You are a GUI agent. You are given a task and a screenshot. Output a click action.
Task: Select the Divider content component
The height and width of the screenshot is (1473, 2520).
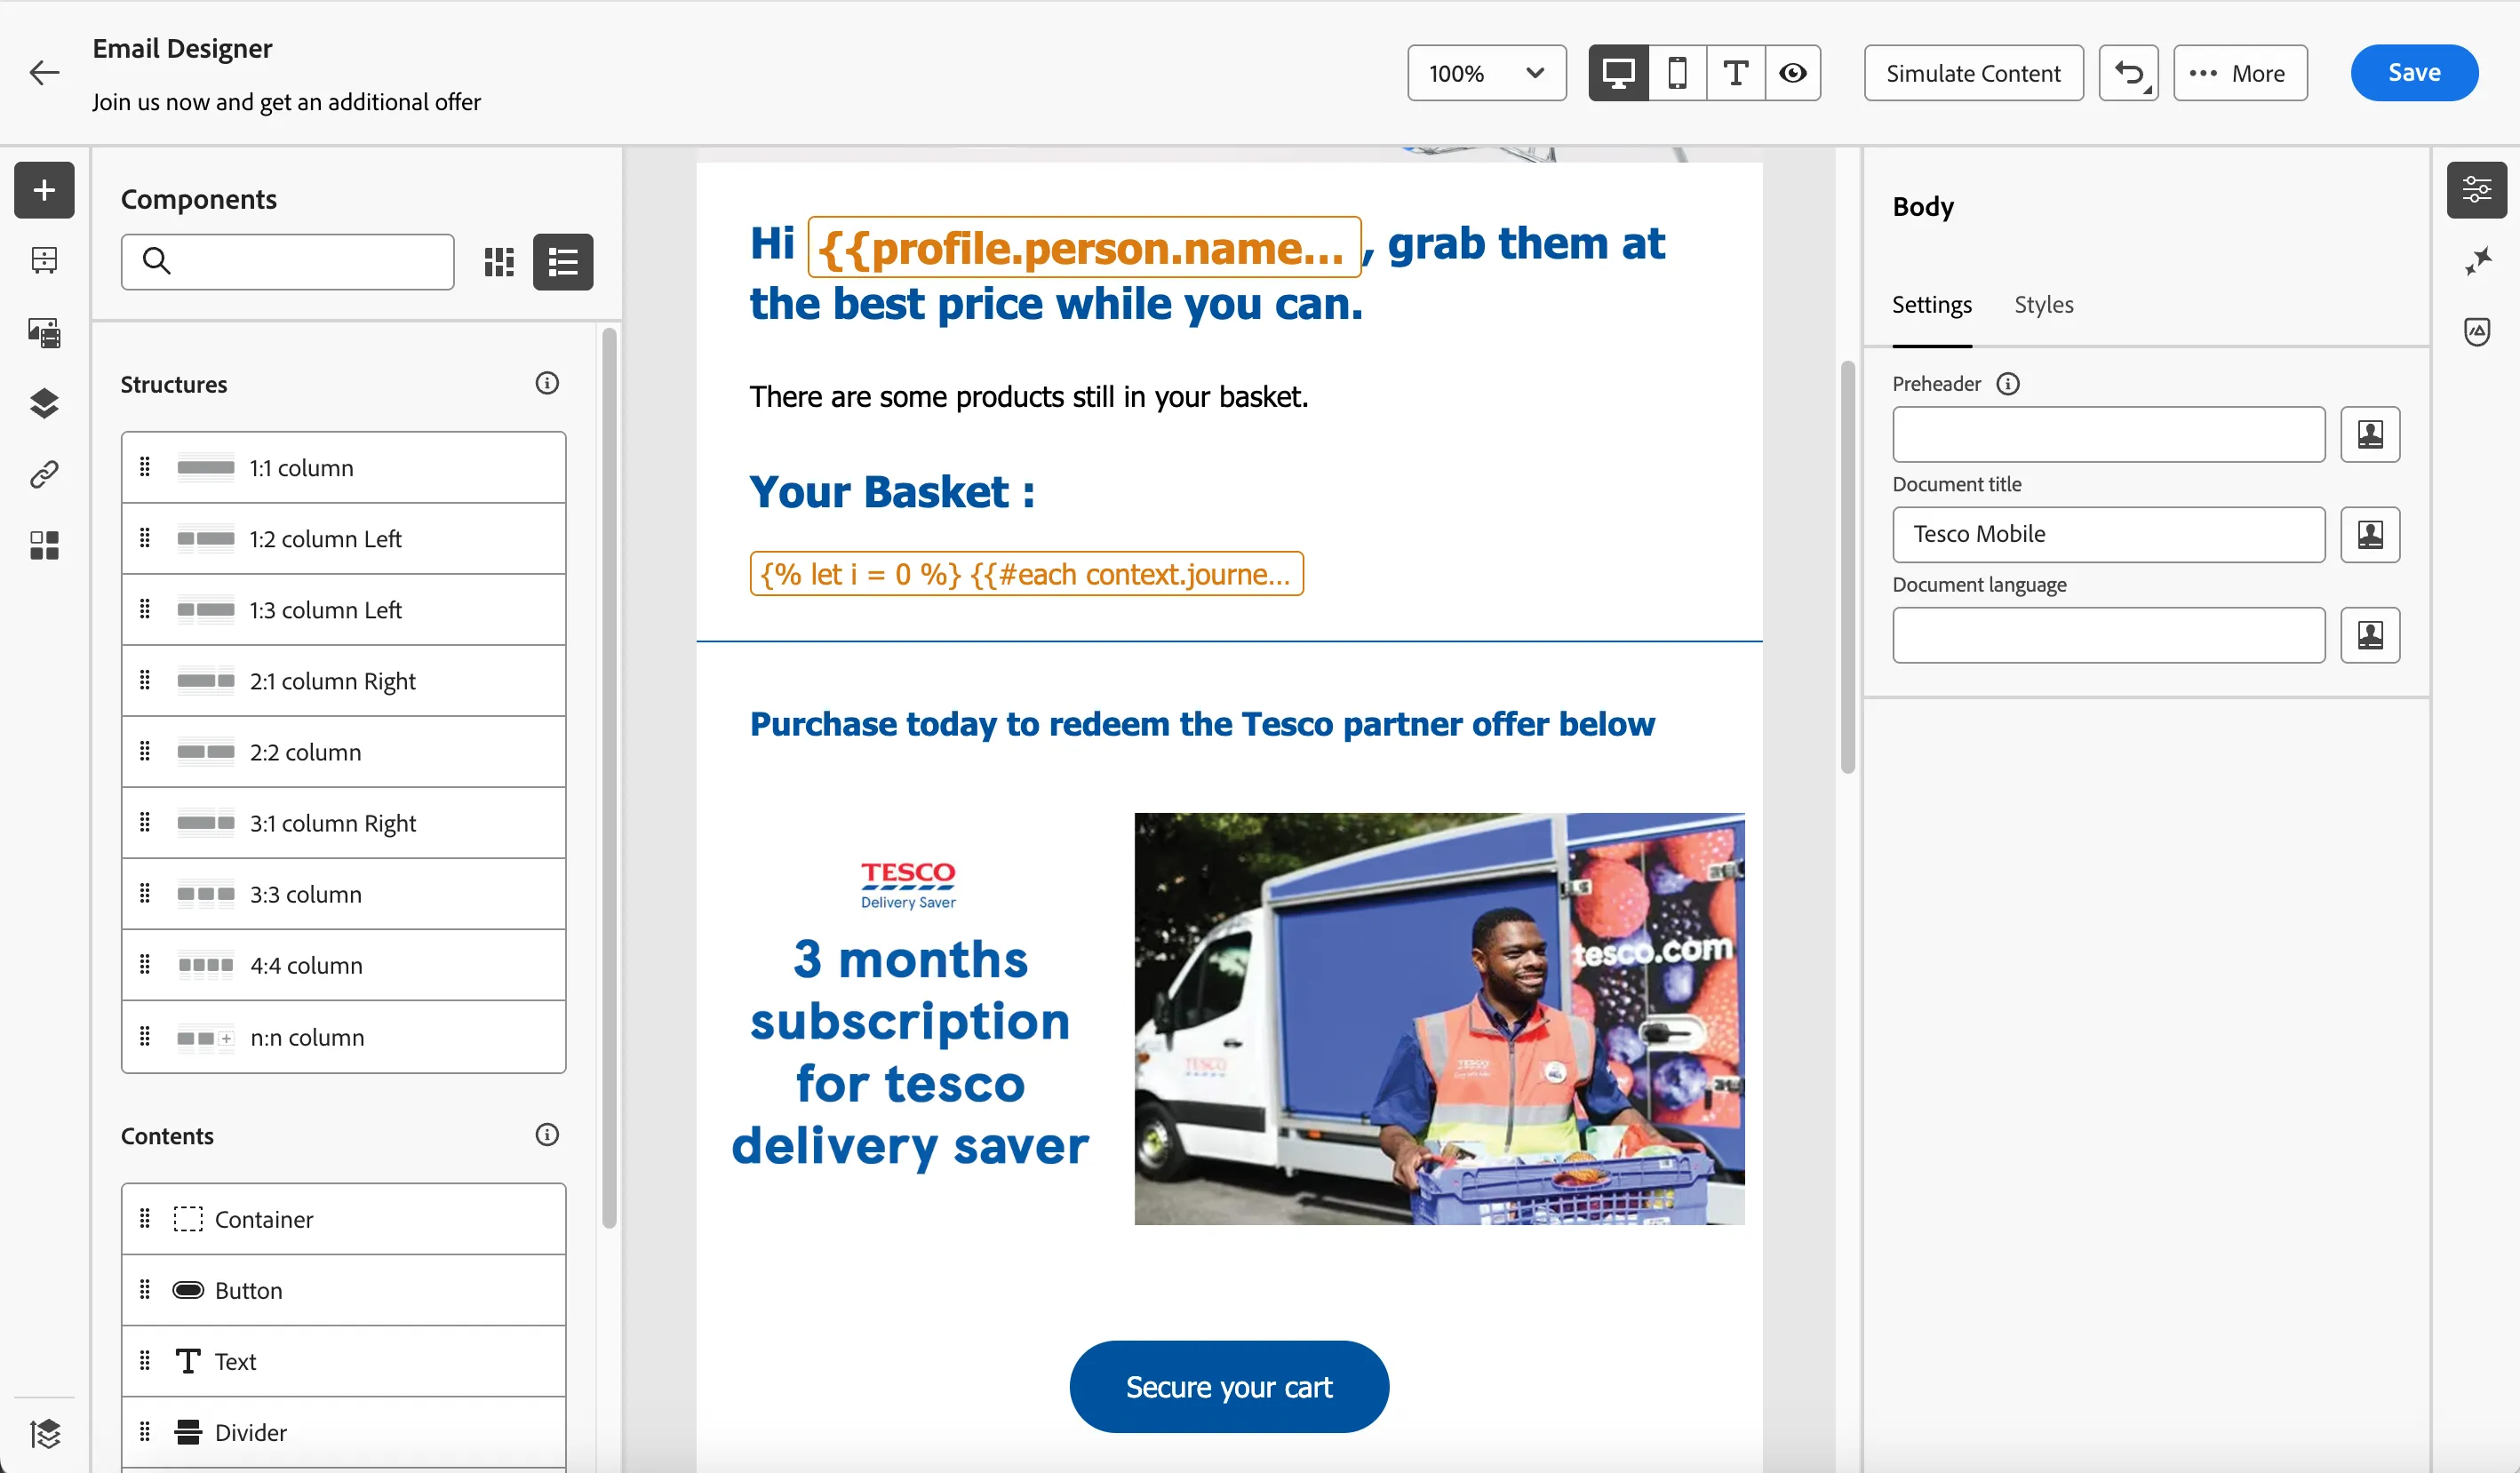(343, 1432)
